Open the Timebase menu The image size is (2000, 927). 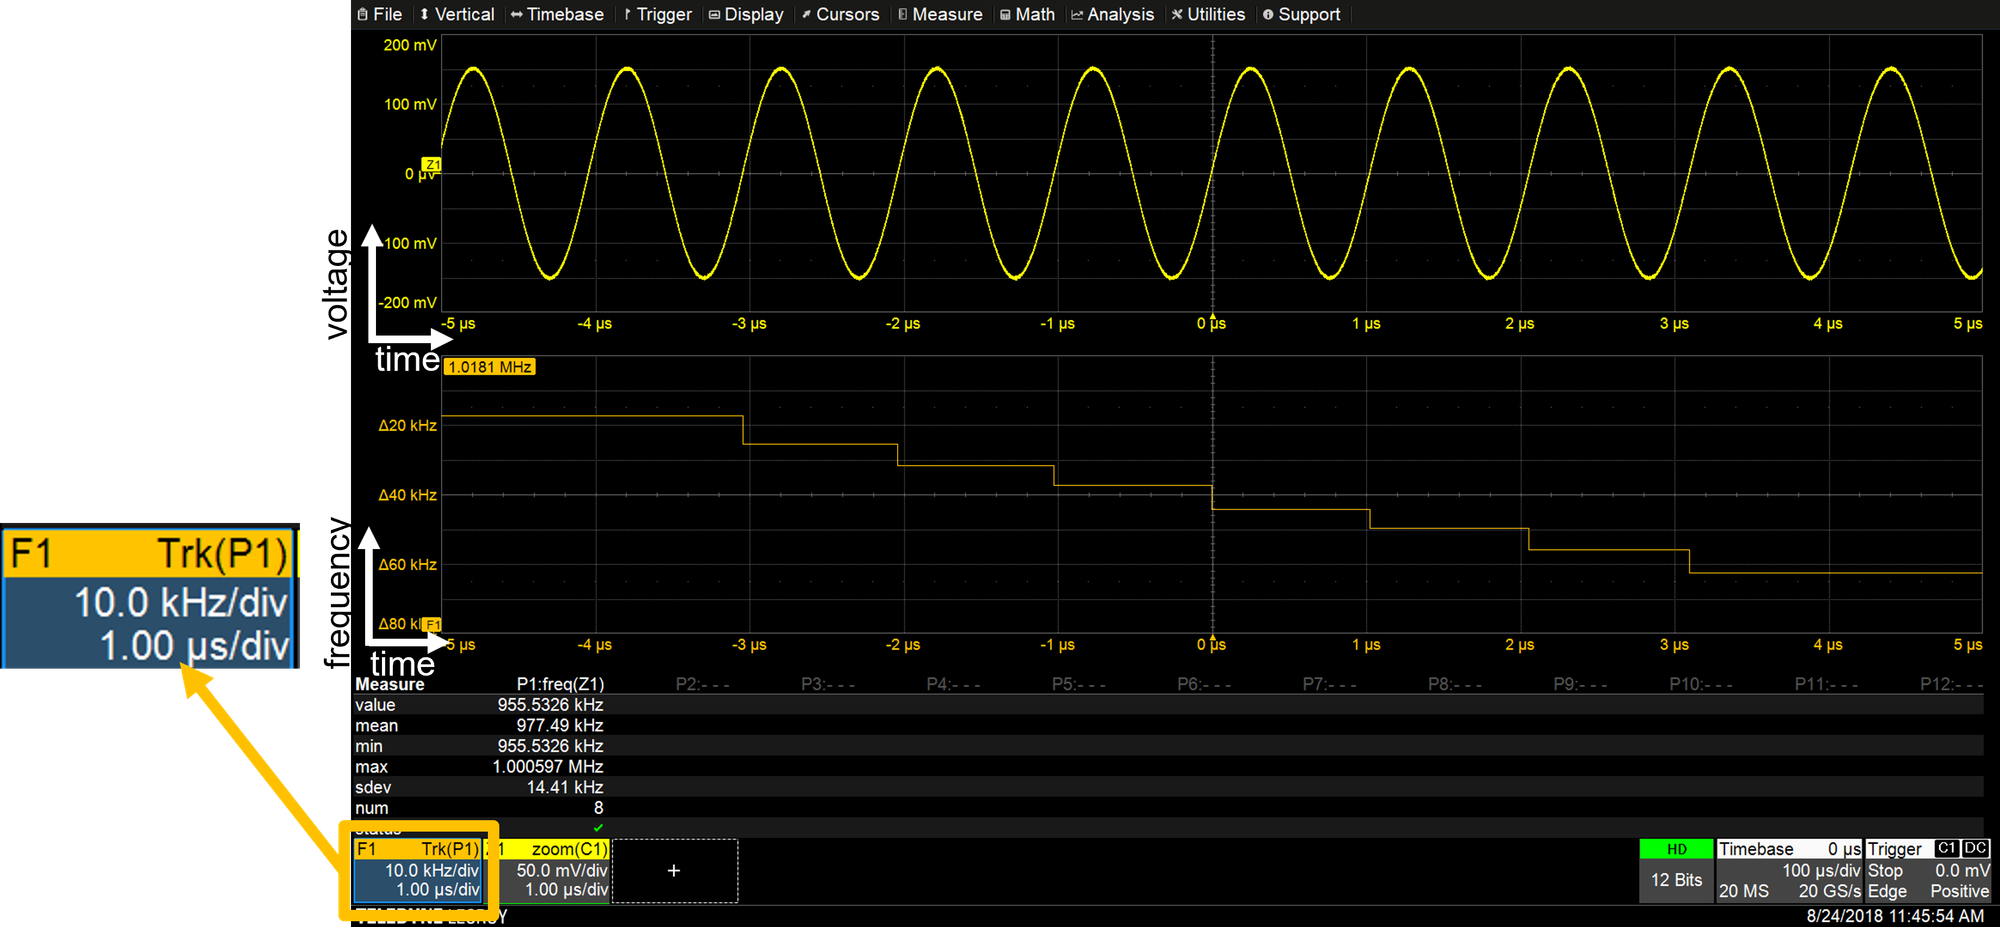point(557,14)
